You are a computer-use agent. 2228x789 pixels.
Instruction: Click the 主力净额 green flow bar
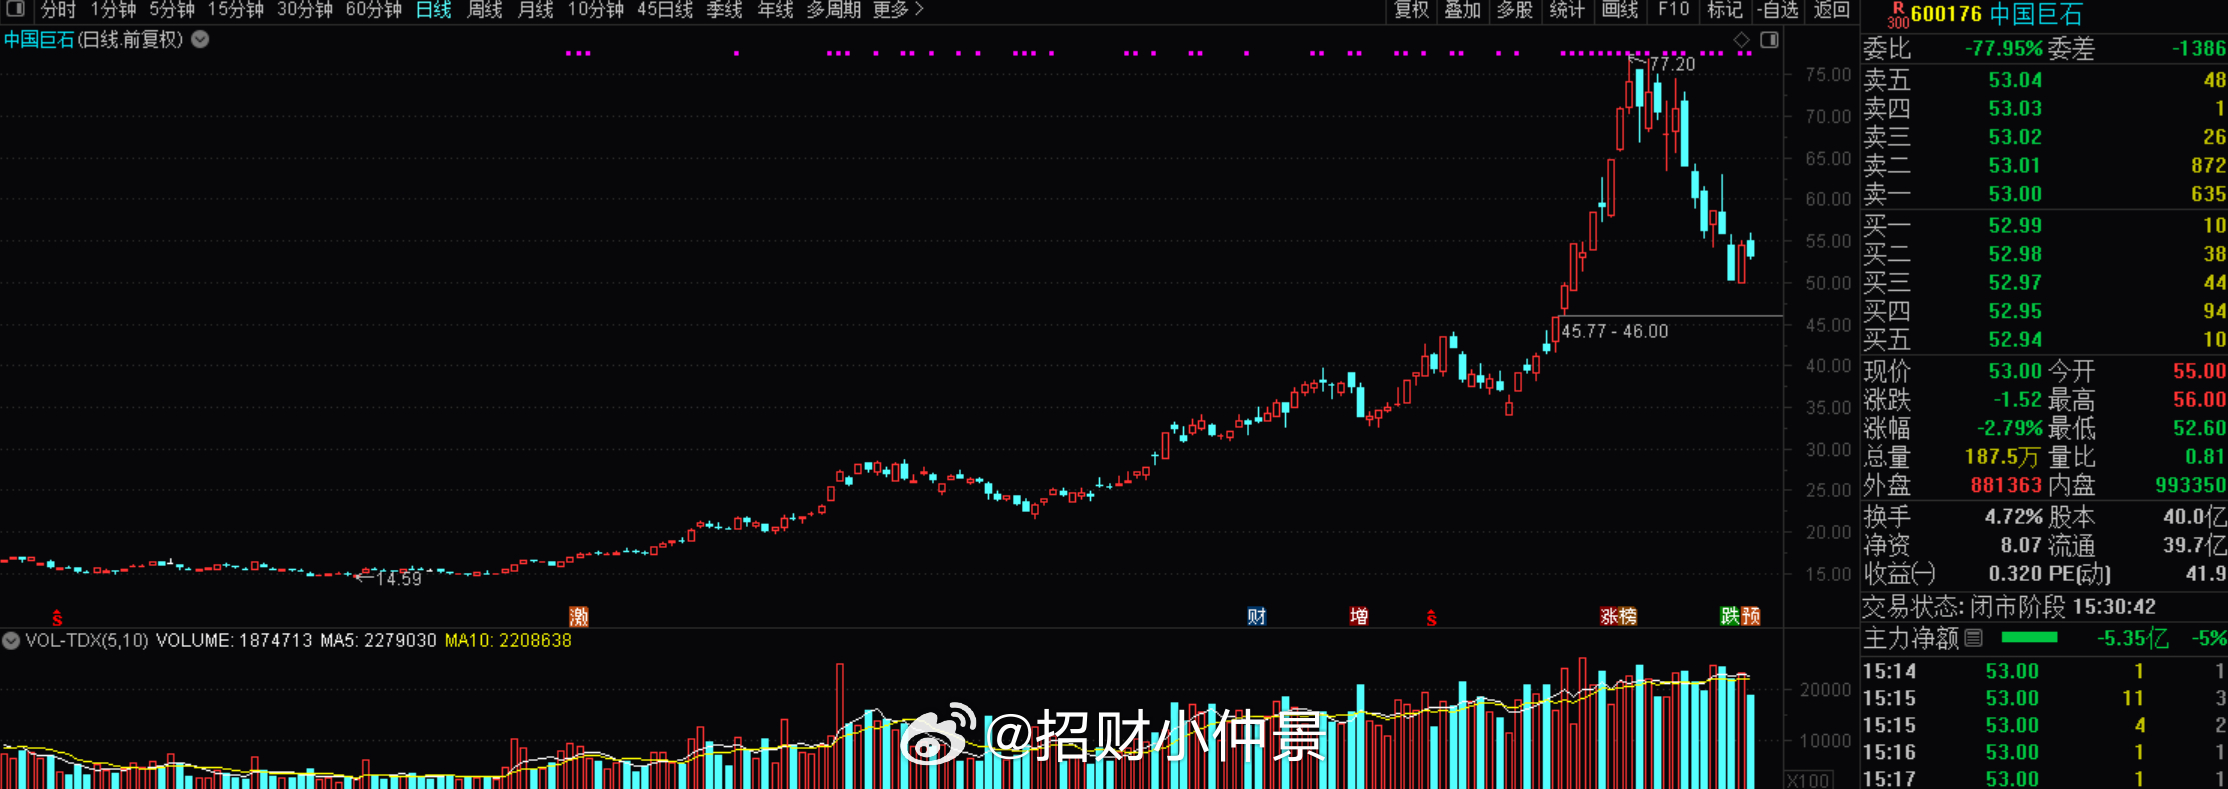(2030, 638)
